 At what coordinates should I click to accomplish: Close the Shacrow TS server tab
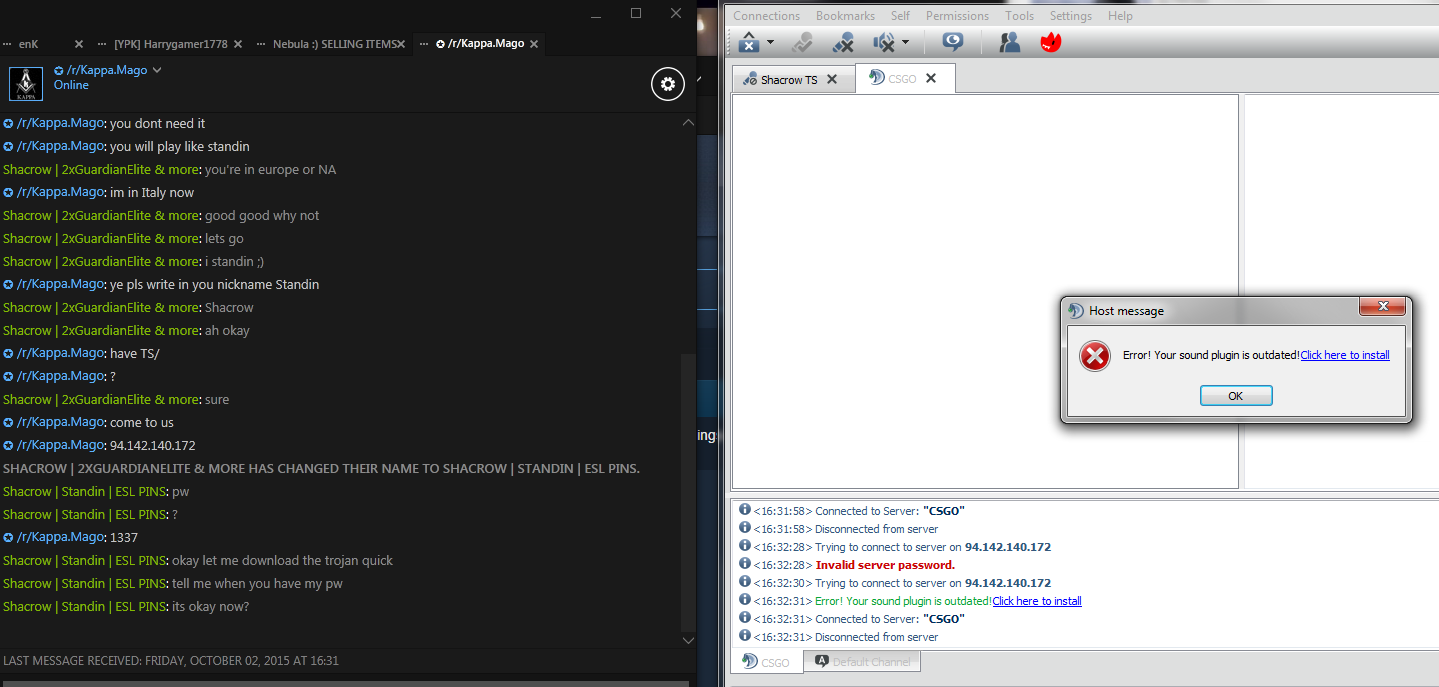(833, 80)
